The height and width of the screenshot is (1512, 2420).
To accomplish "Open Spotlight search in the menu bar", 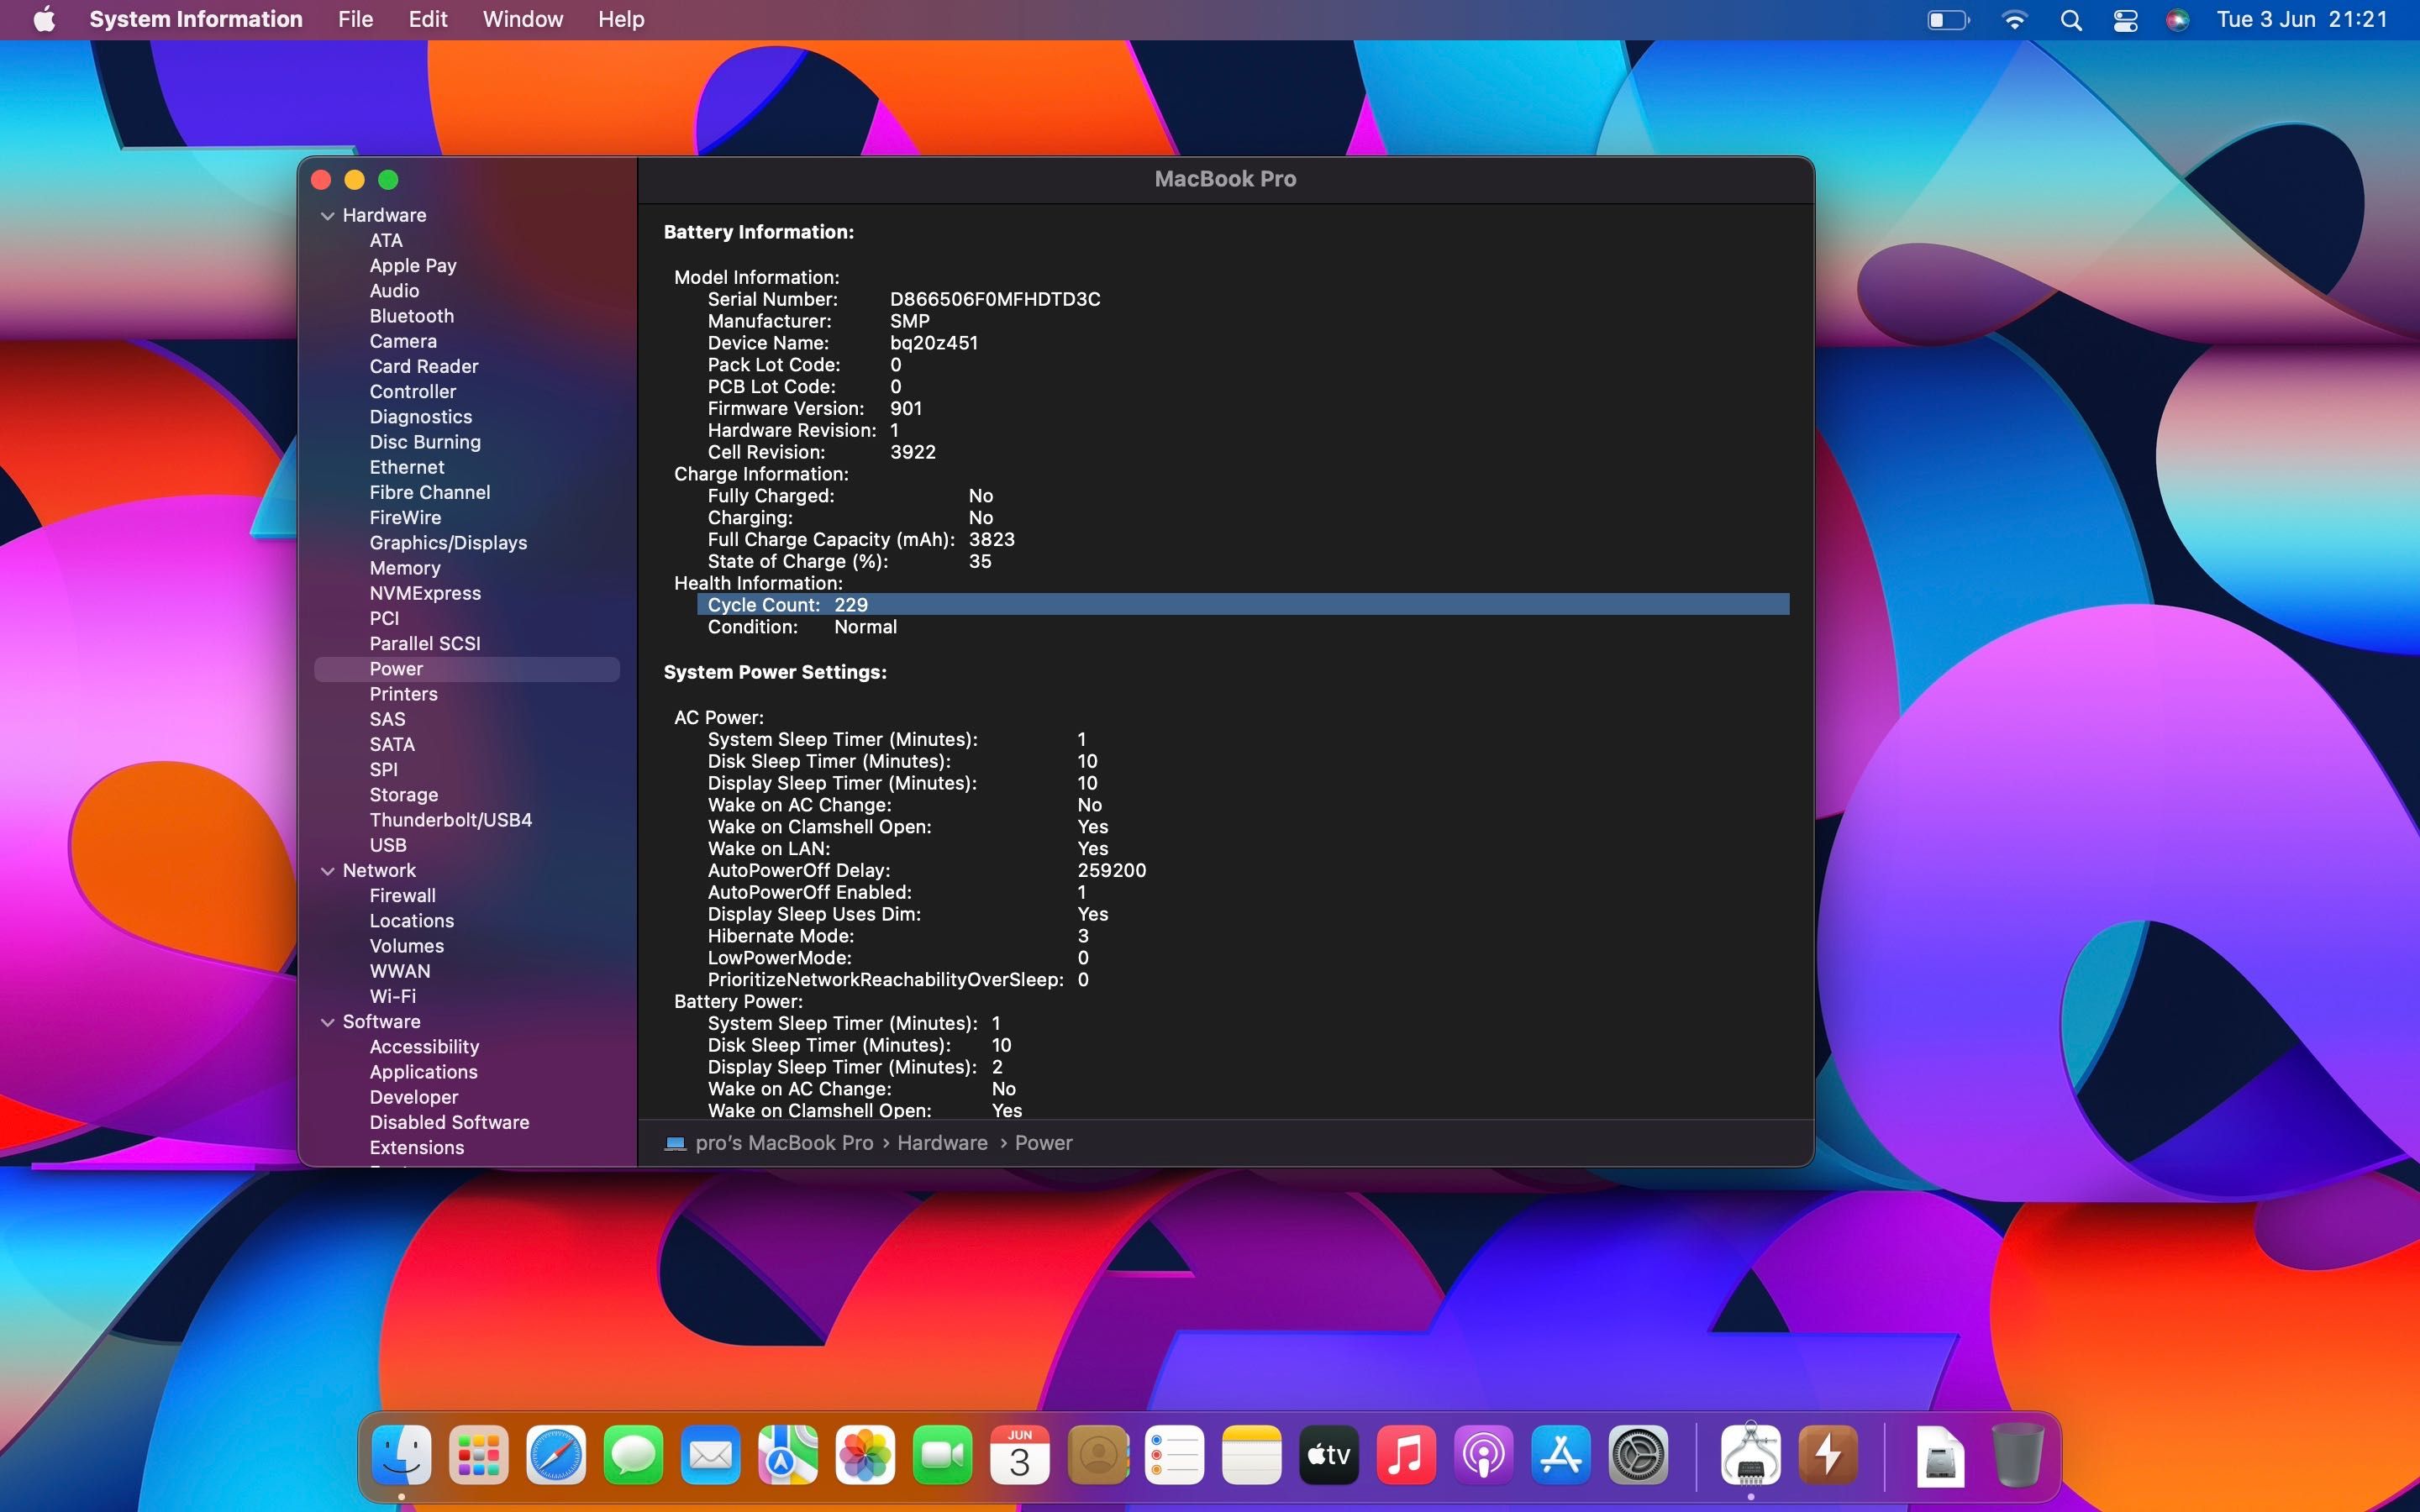I will point(2071,20).
